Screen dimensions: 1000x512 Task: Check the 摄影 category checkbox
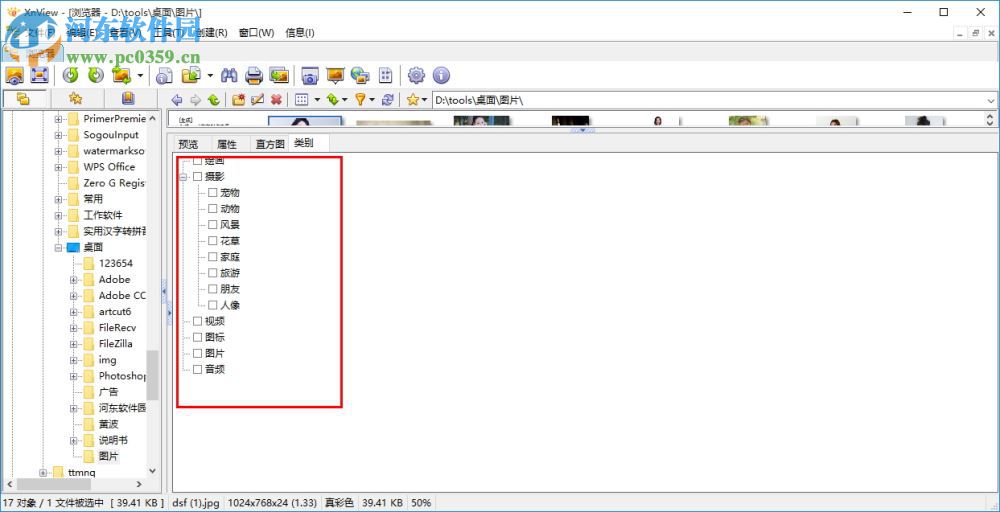[x=197, y=177]
